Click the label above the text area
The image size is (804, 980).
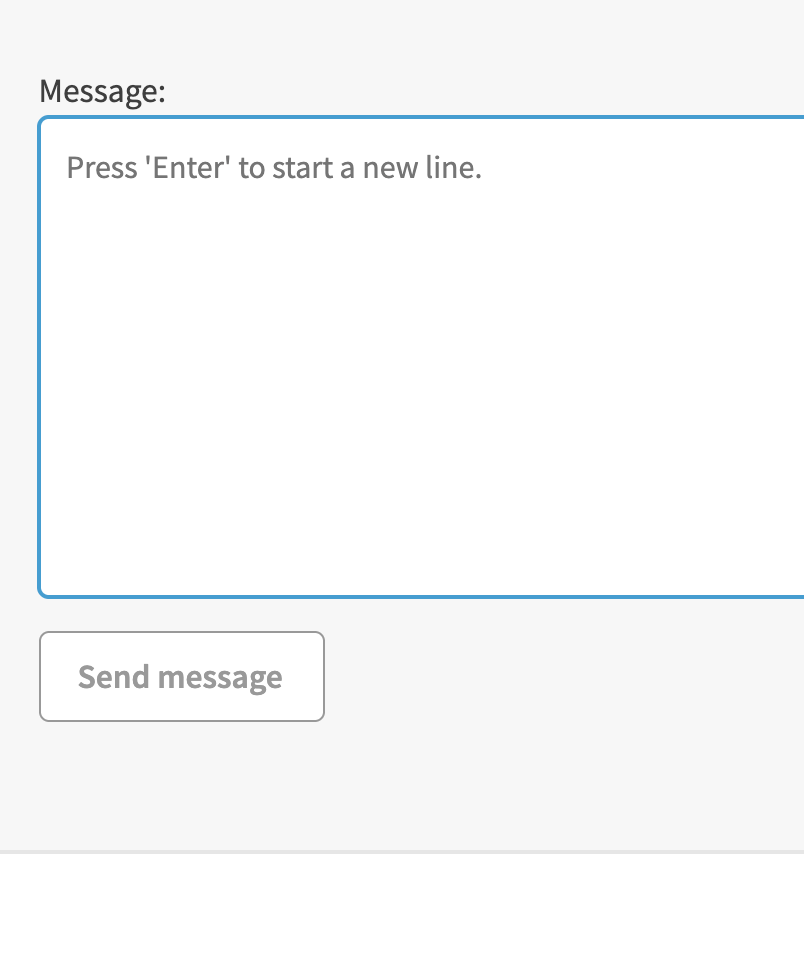[x=102, y=92]
